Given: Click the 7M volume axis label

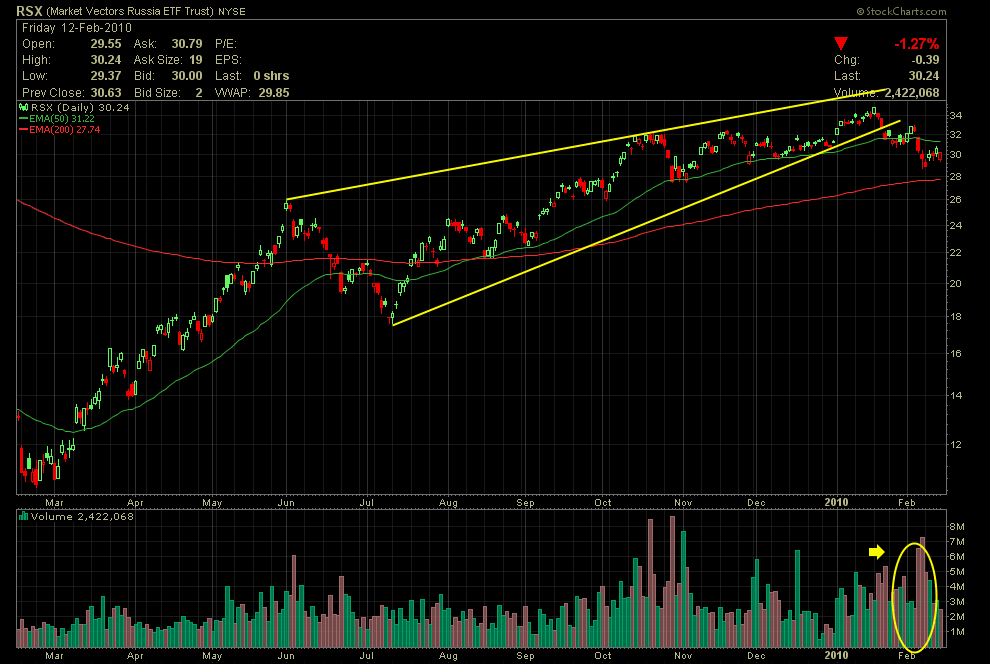Looking at the screenshot, I should click(957, 542).
